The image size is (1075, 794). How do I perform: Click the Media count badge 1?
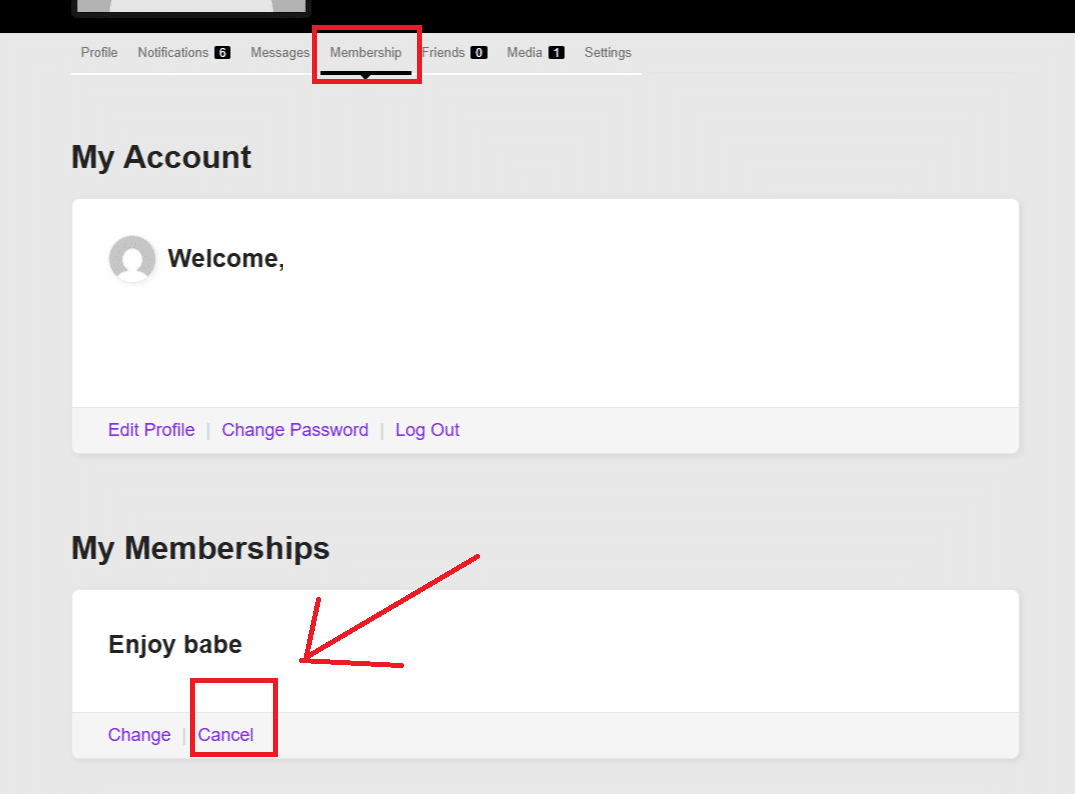[556, 53]
